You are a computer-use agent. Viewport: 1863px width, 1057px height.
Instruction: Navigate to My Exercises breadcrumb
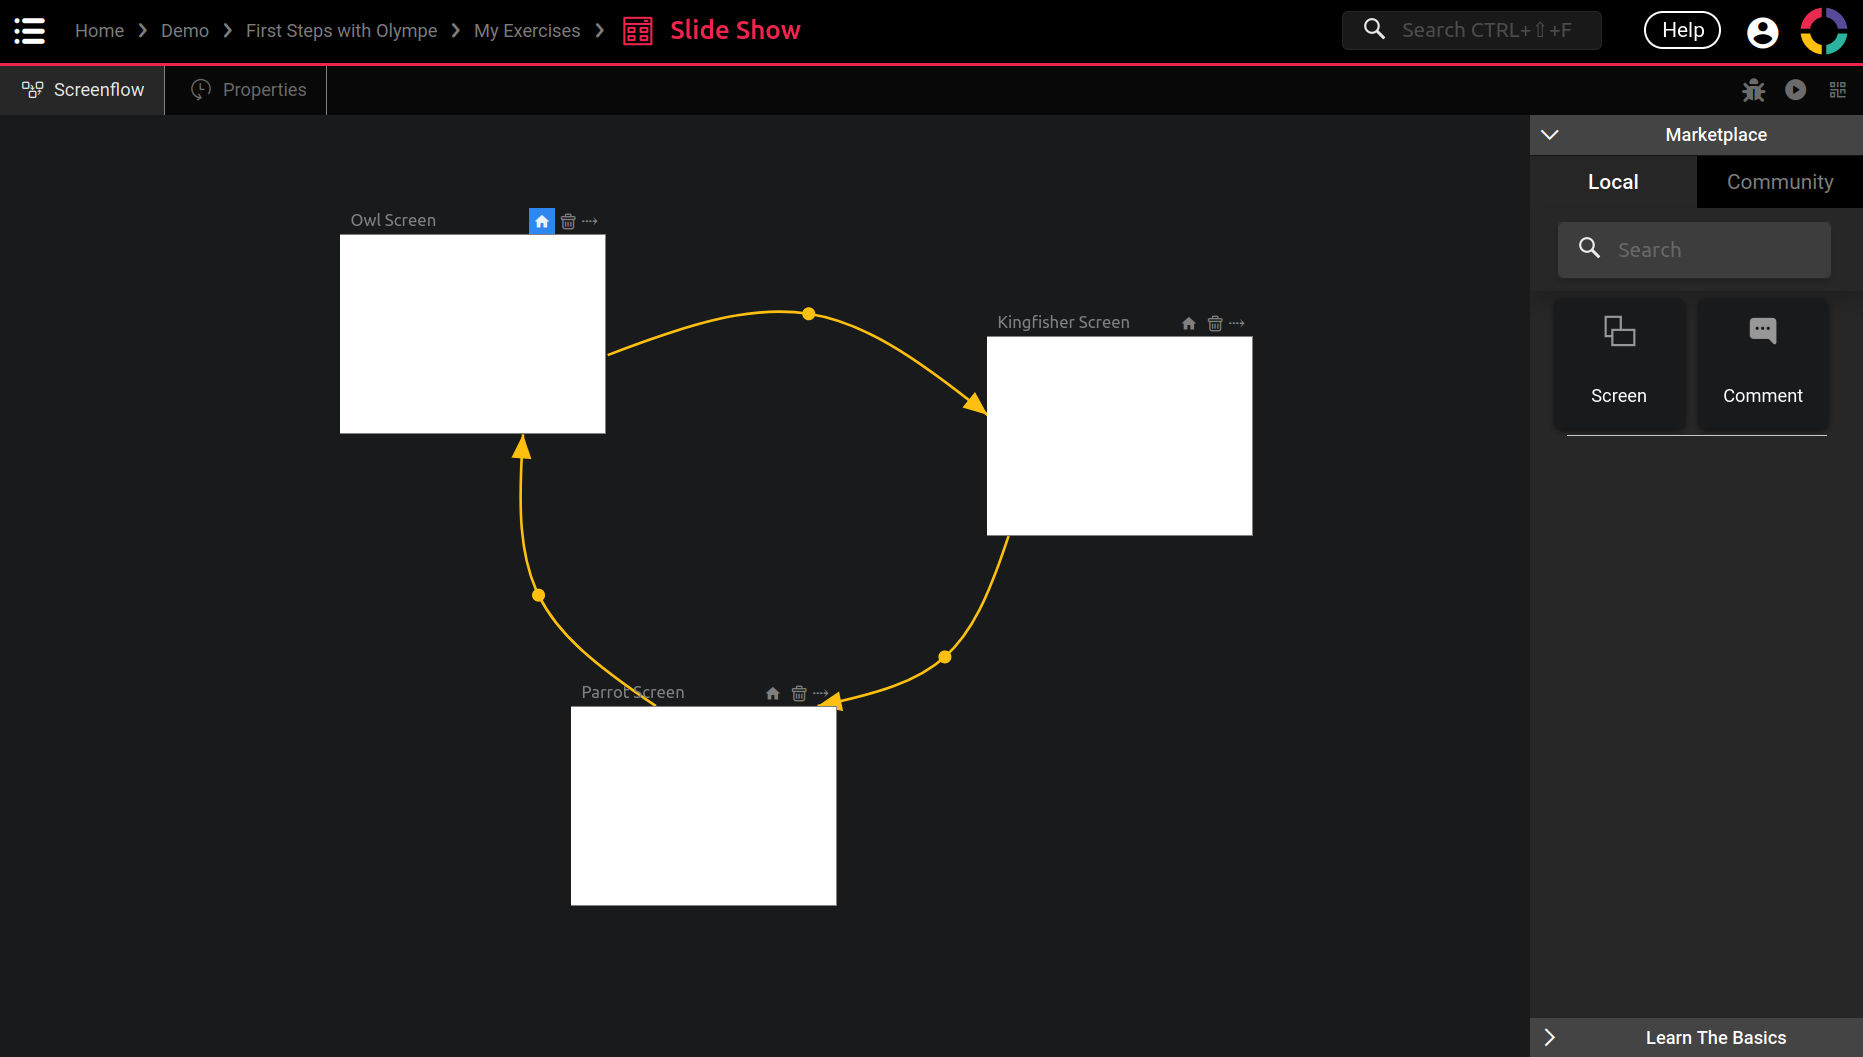pyautogui.click(x=527, y=31)
